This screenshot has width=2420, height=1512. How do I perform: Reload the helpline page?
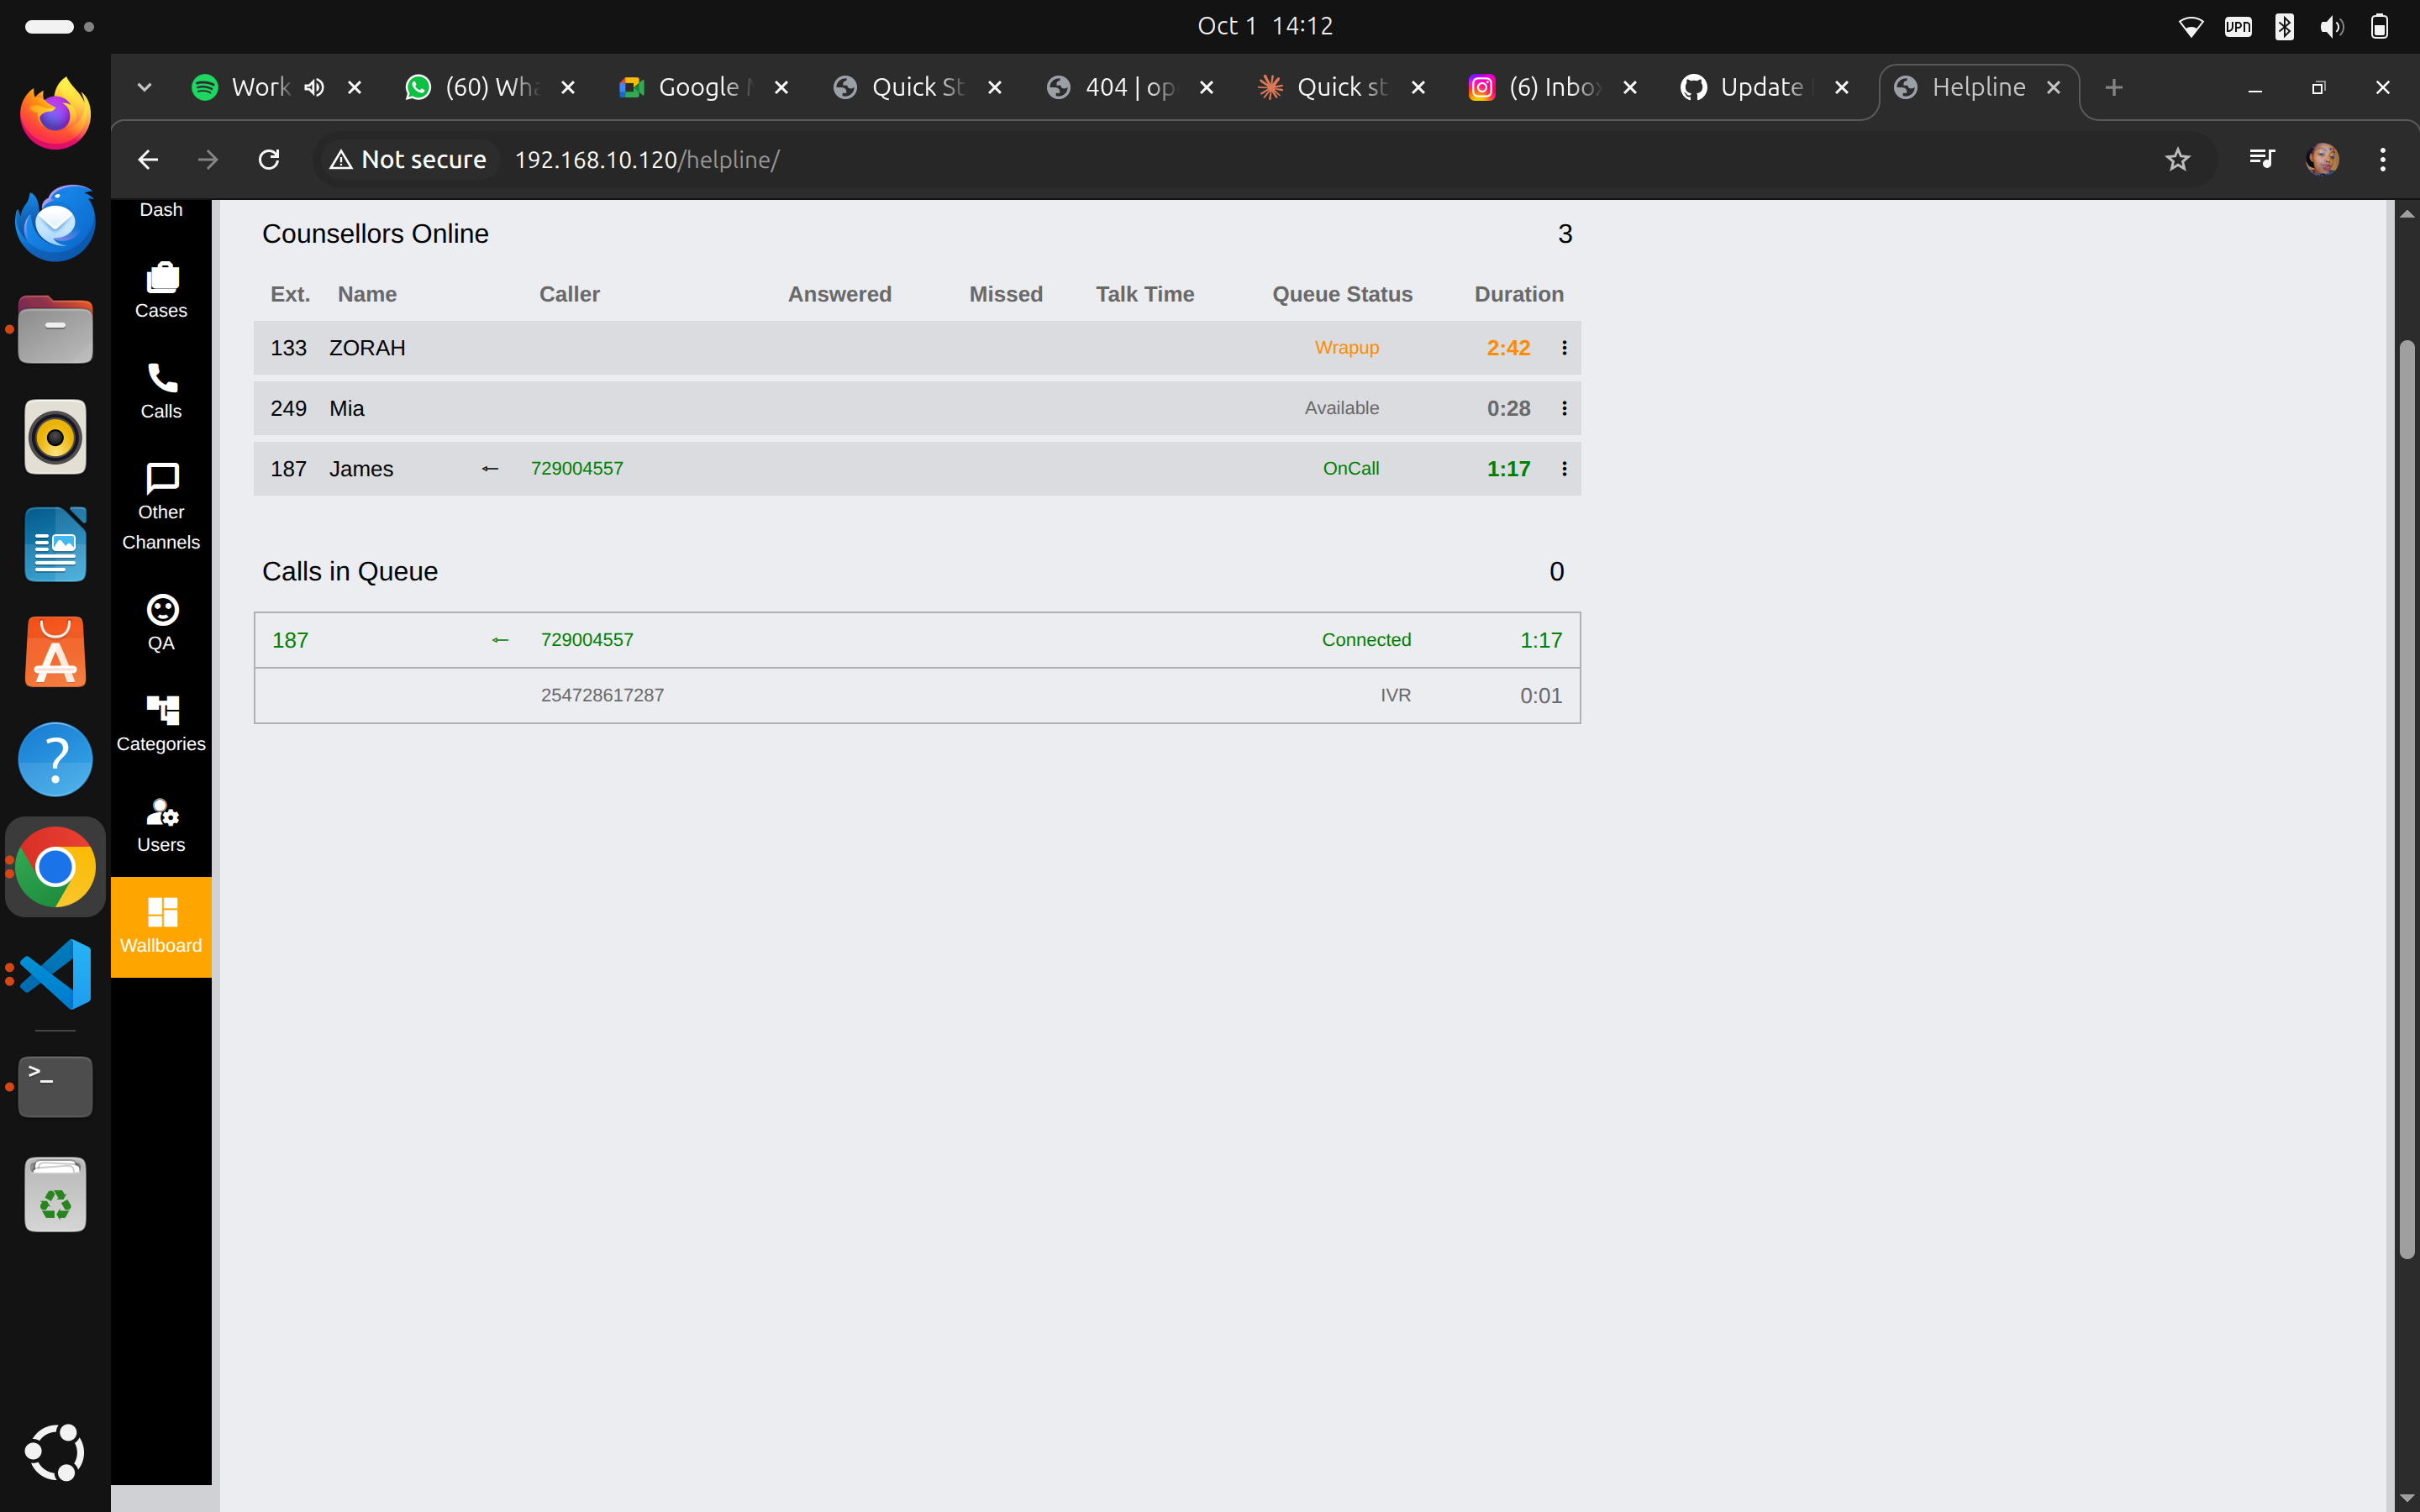tap(268, 159)
